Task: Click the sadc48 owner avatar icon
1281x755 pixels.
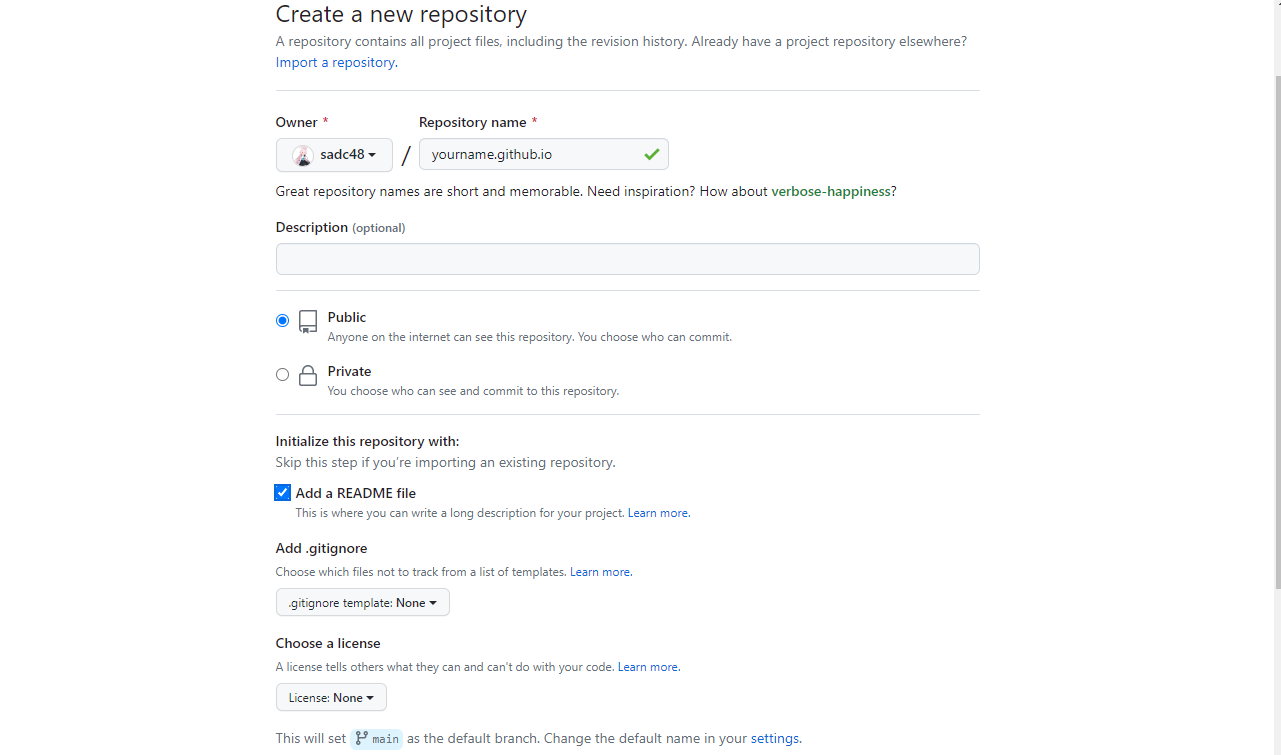Action: click(303, 155)
